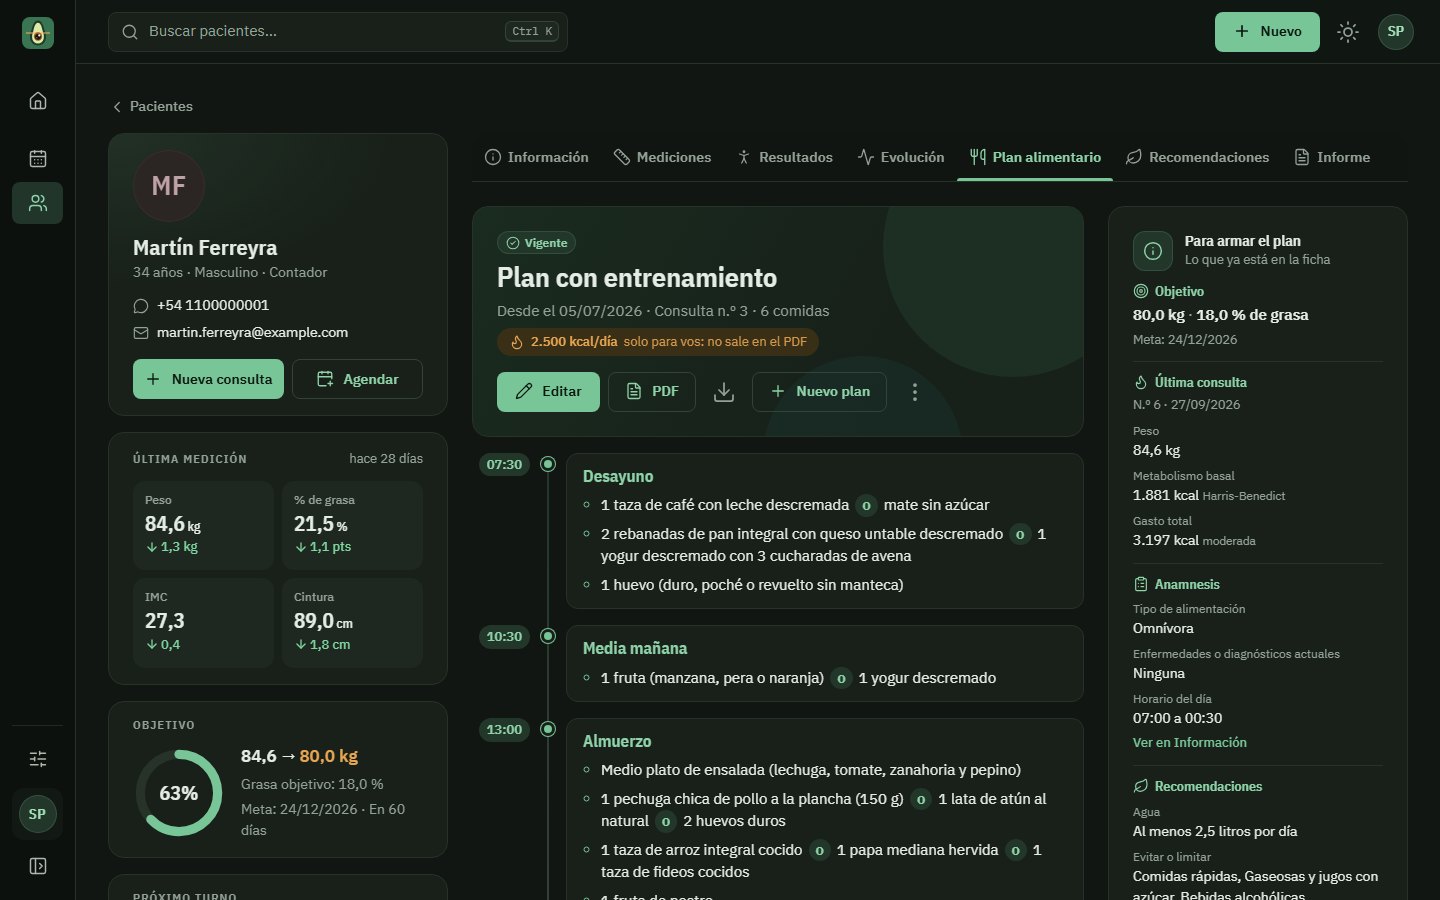Screen dimensions: 1440x900
Task: Open the SP profile avatar at top right
Action: tap(1396, 32)
